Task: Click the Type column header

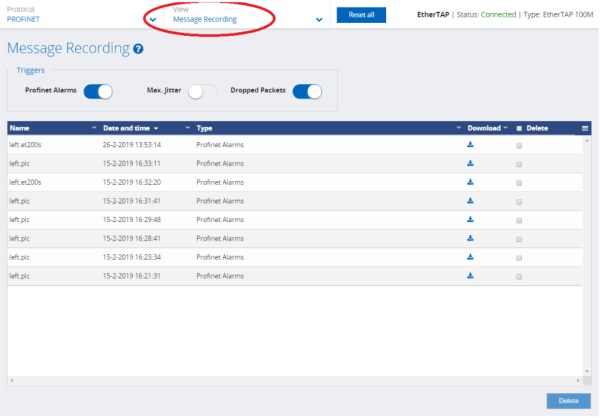Action: pyautogui.click(x=204, y=128)
